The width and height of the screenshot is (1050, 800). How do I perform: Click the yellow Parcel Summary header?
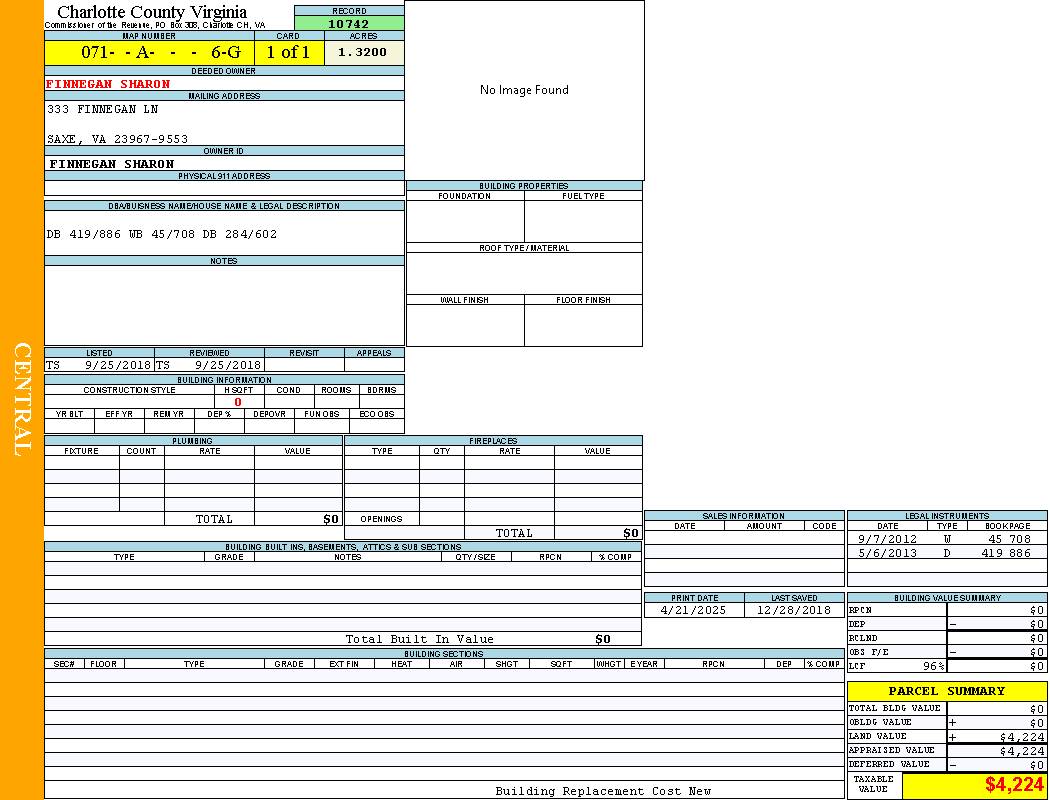click(x=946, y=691)
